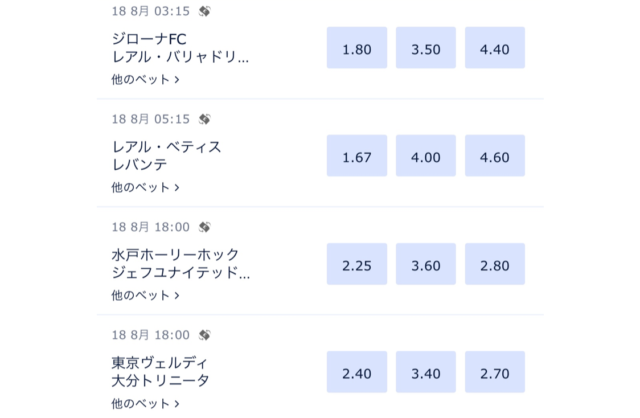Image resolution: width=640 pixels, height=418 pixels.
Task: Click the 4.60 odds for レバンテ
Action: [495, 155]
